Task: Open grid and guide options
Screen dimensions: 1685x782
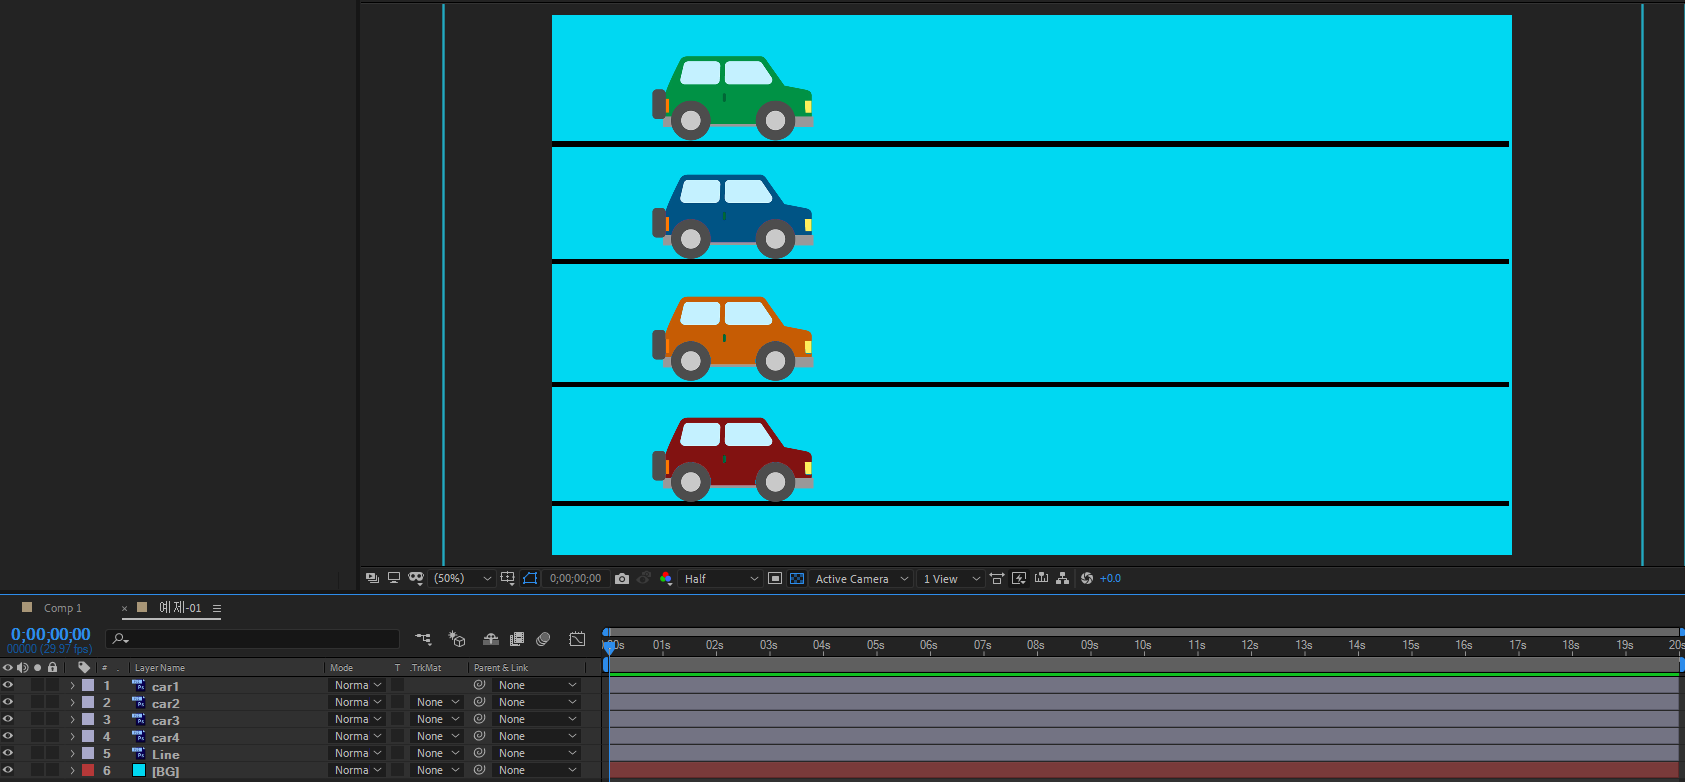Action: click(x=507, y=578)
